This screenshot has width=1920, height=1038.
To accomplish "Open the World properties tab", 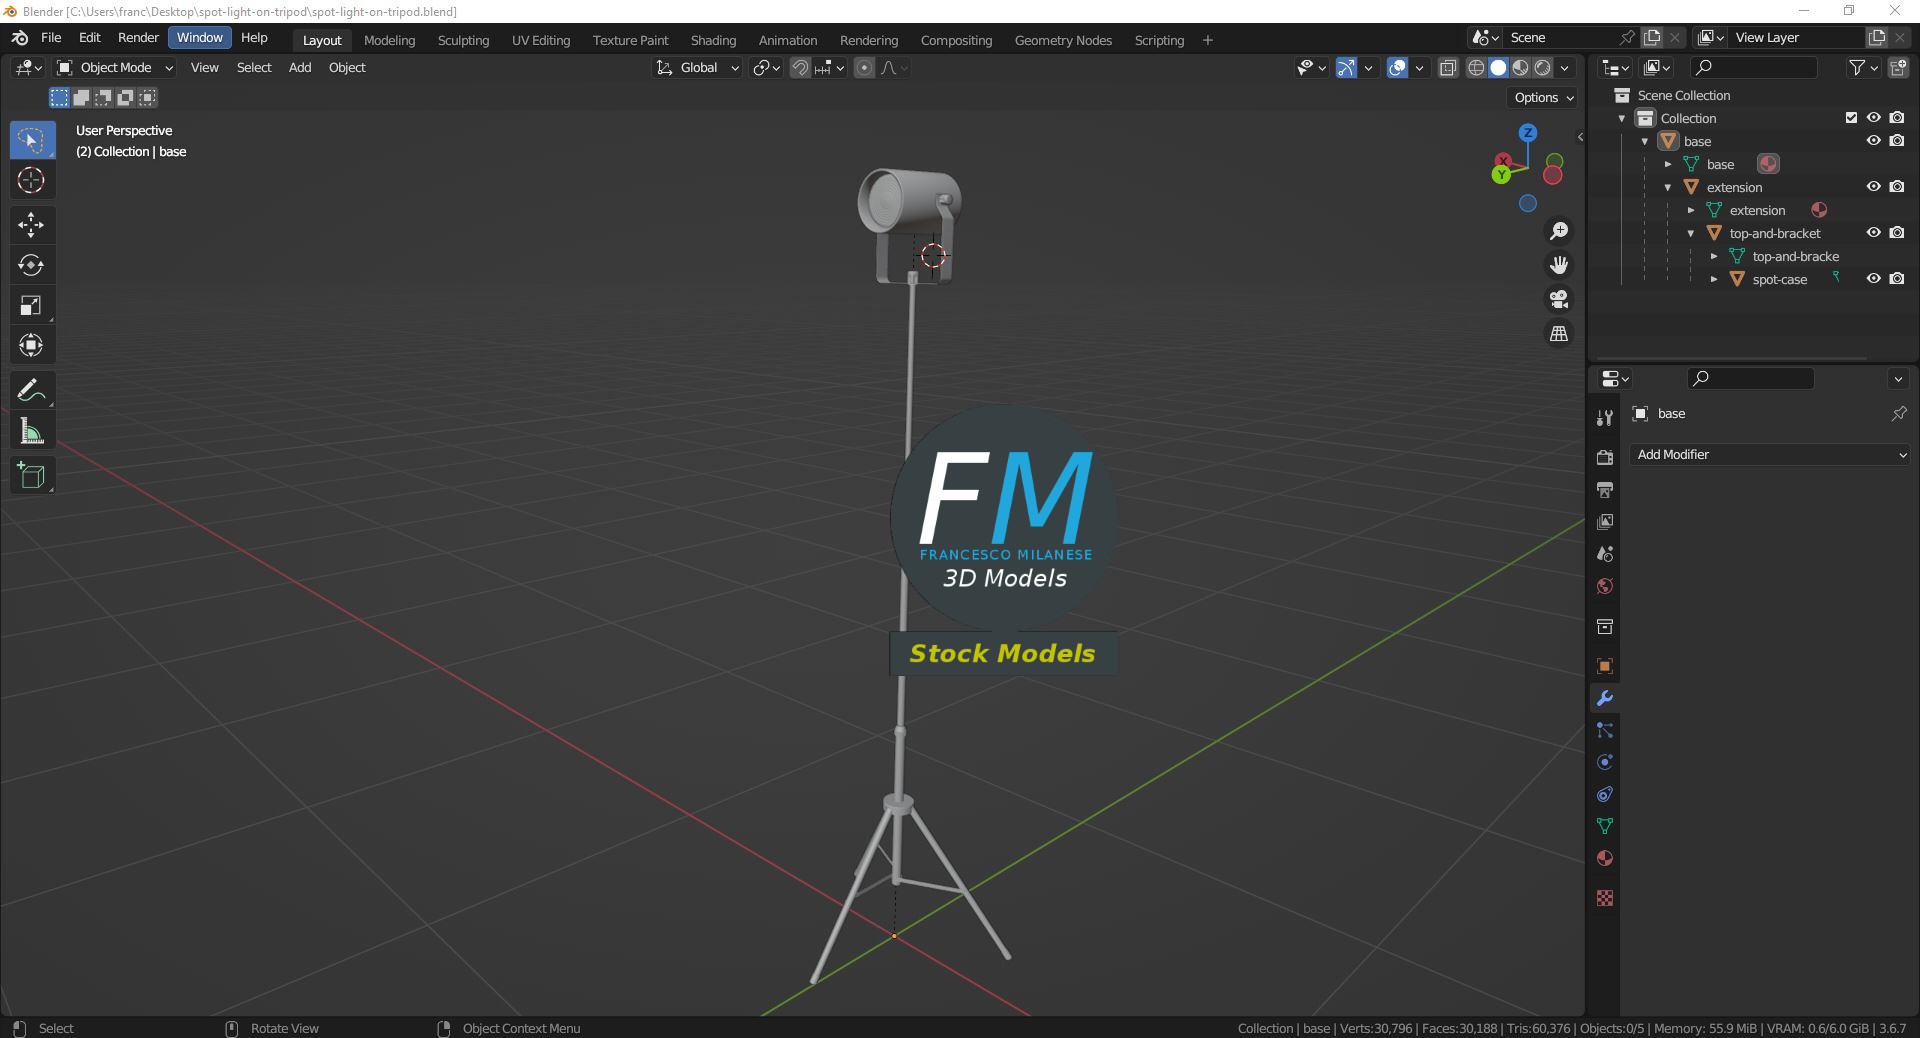I will pyautogui.click(x=1605, y=586).
